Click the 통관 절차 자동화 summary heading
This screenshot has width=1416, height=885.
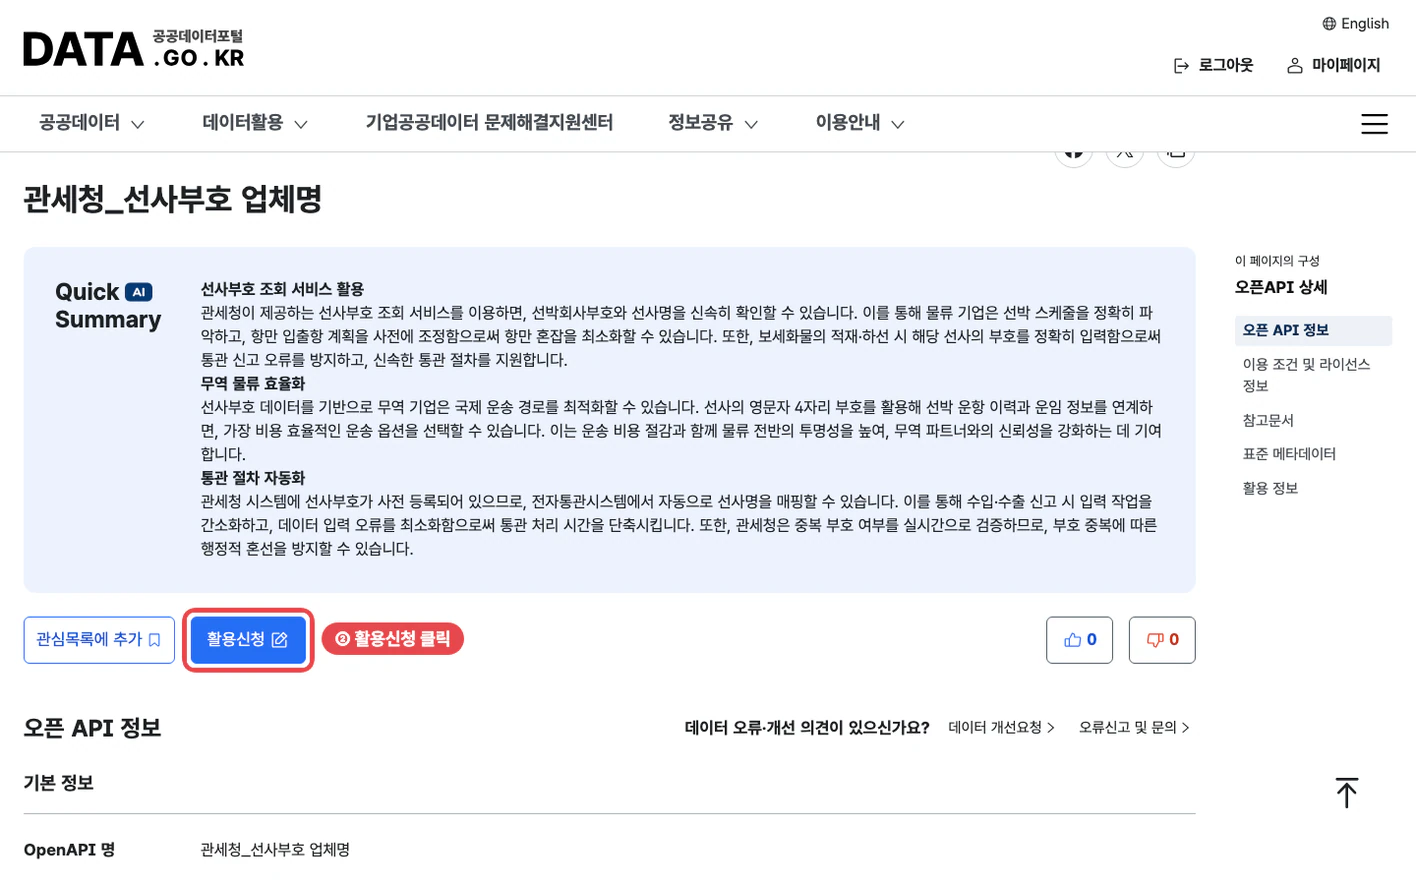253,478
